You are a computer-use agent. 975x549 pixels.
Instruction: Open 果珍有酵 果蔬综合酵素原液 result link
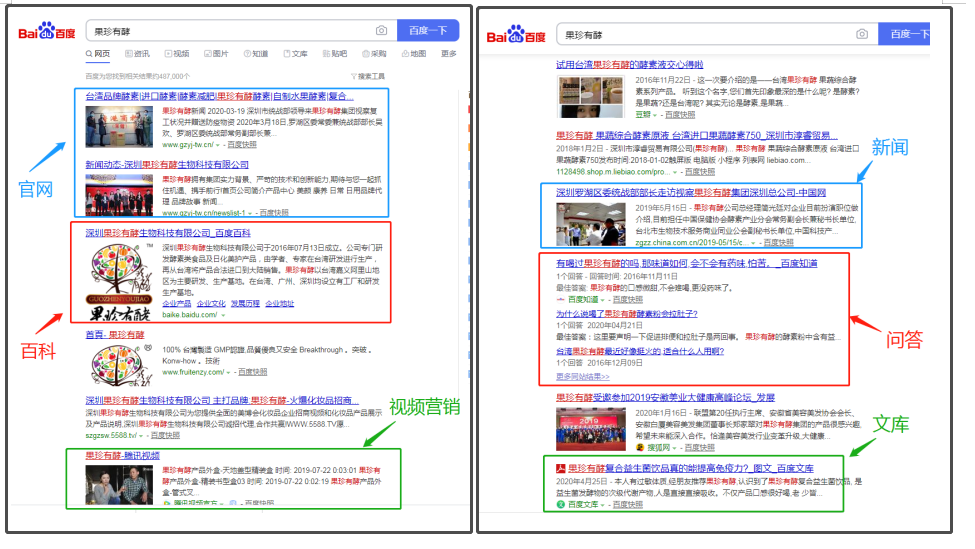click(696, 136)
